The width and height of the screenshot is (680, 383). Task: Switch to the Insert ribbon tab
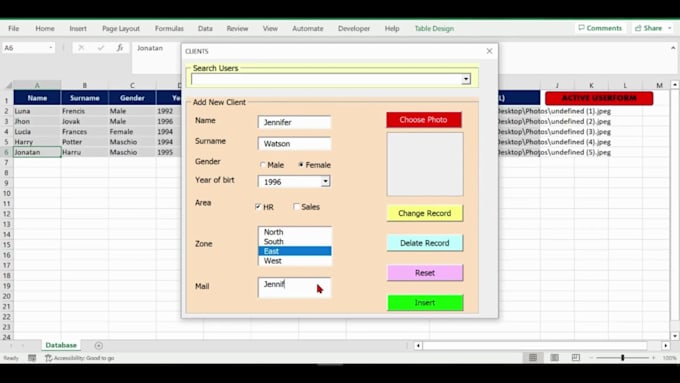tap(78, 29)
